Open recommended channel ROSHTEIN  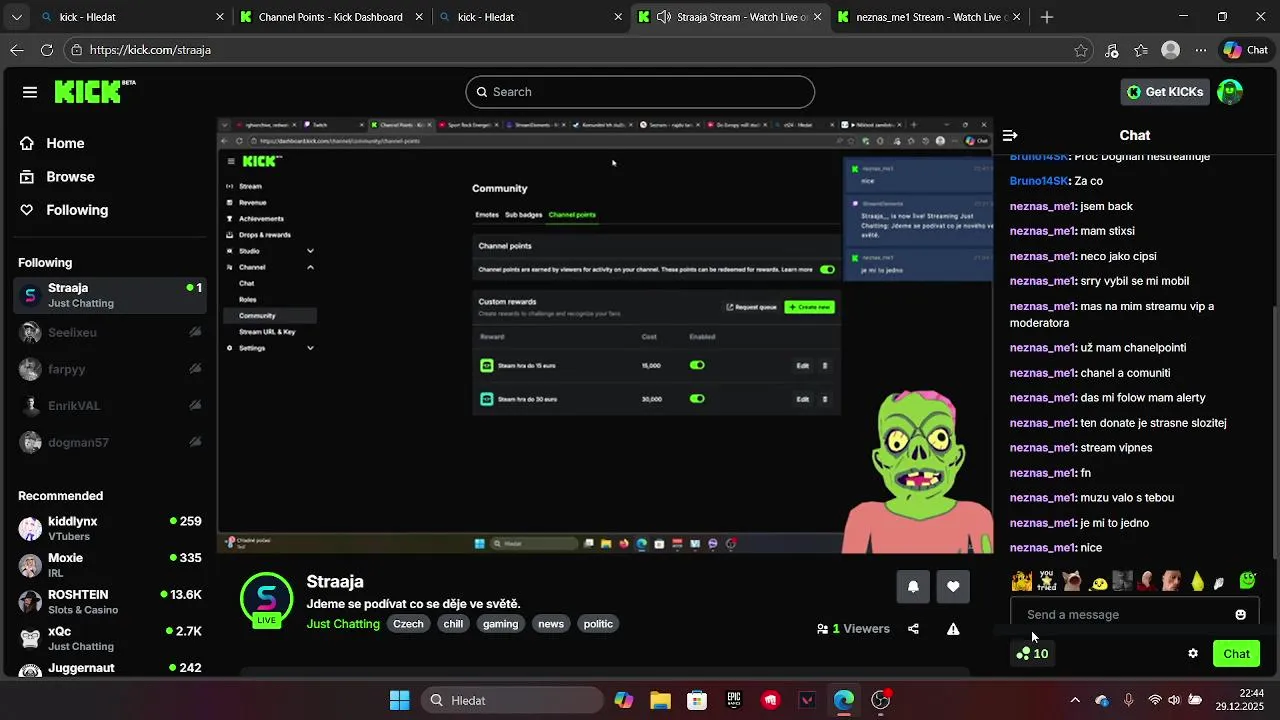pos(110,602)
